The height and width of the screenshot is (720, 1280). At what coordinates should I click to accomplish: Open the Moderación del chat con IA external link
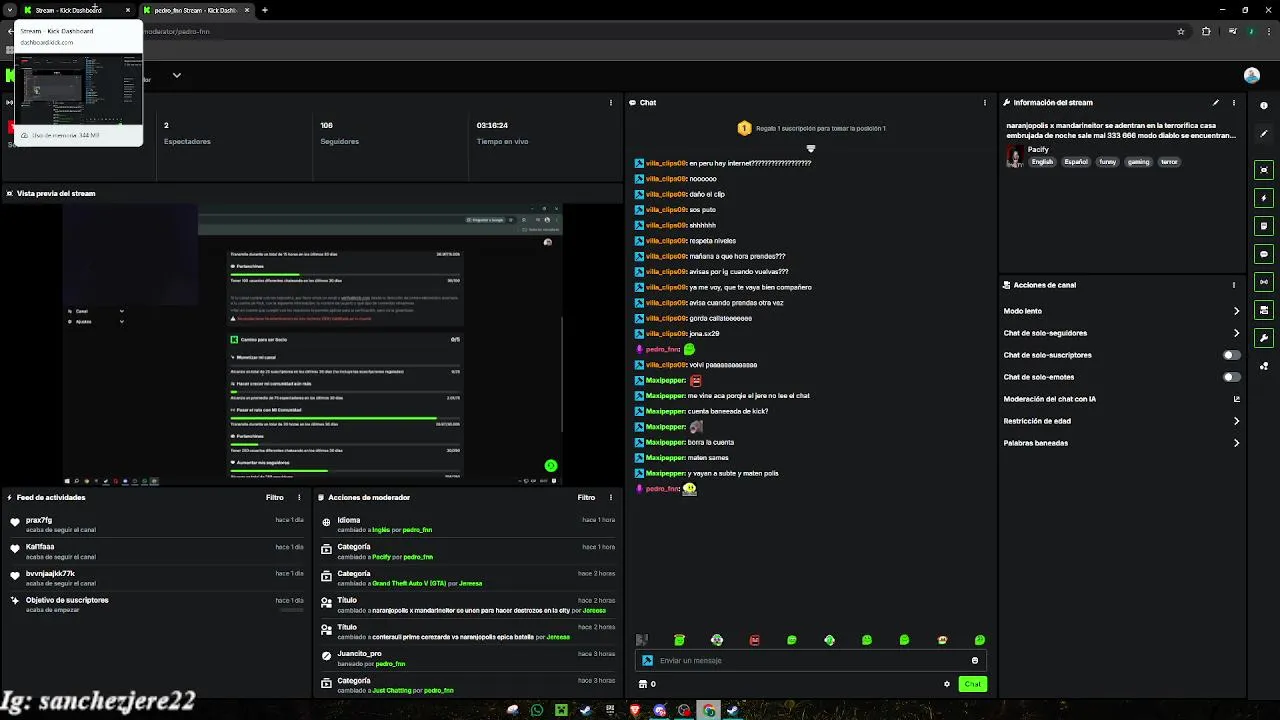pos(1237,399)
